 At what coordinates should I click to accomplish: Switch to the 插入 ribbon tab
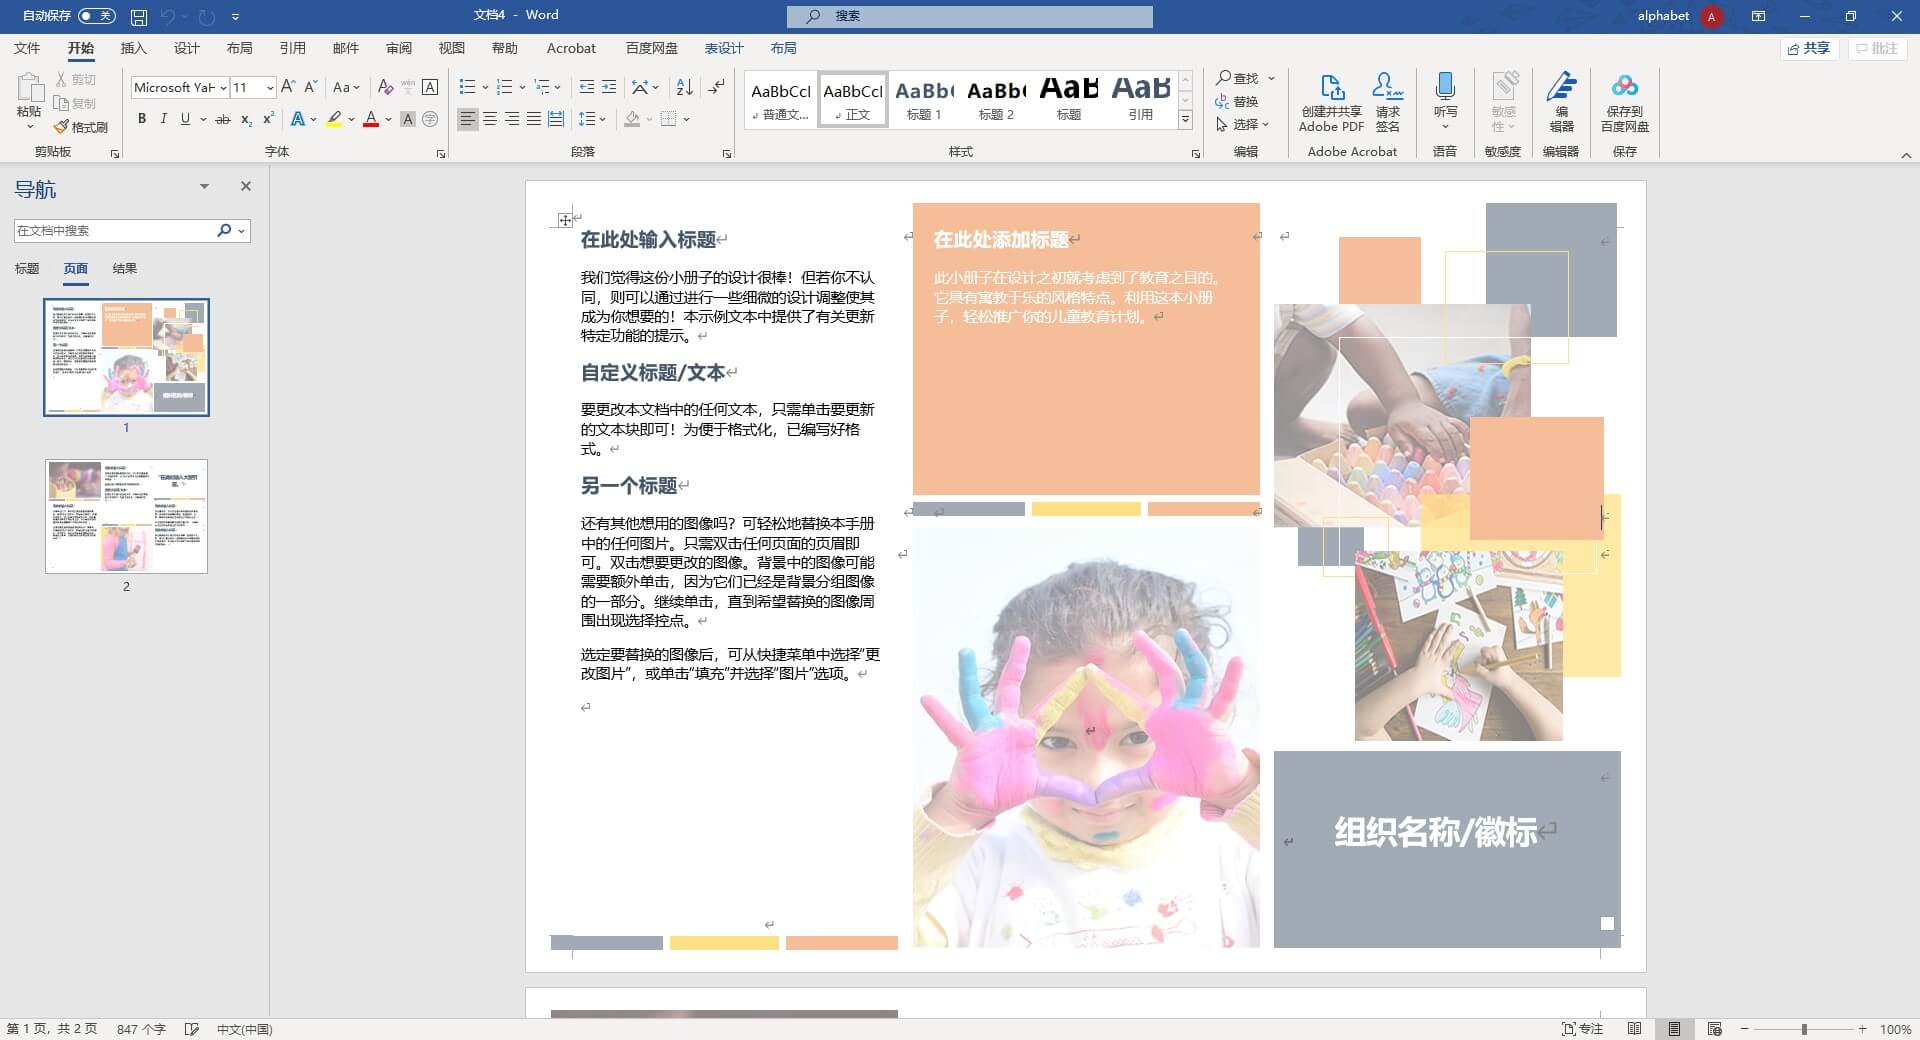click(133, 47)
